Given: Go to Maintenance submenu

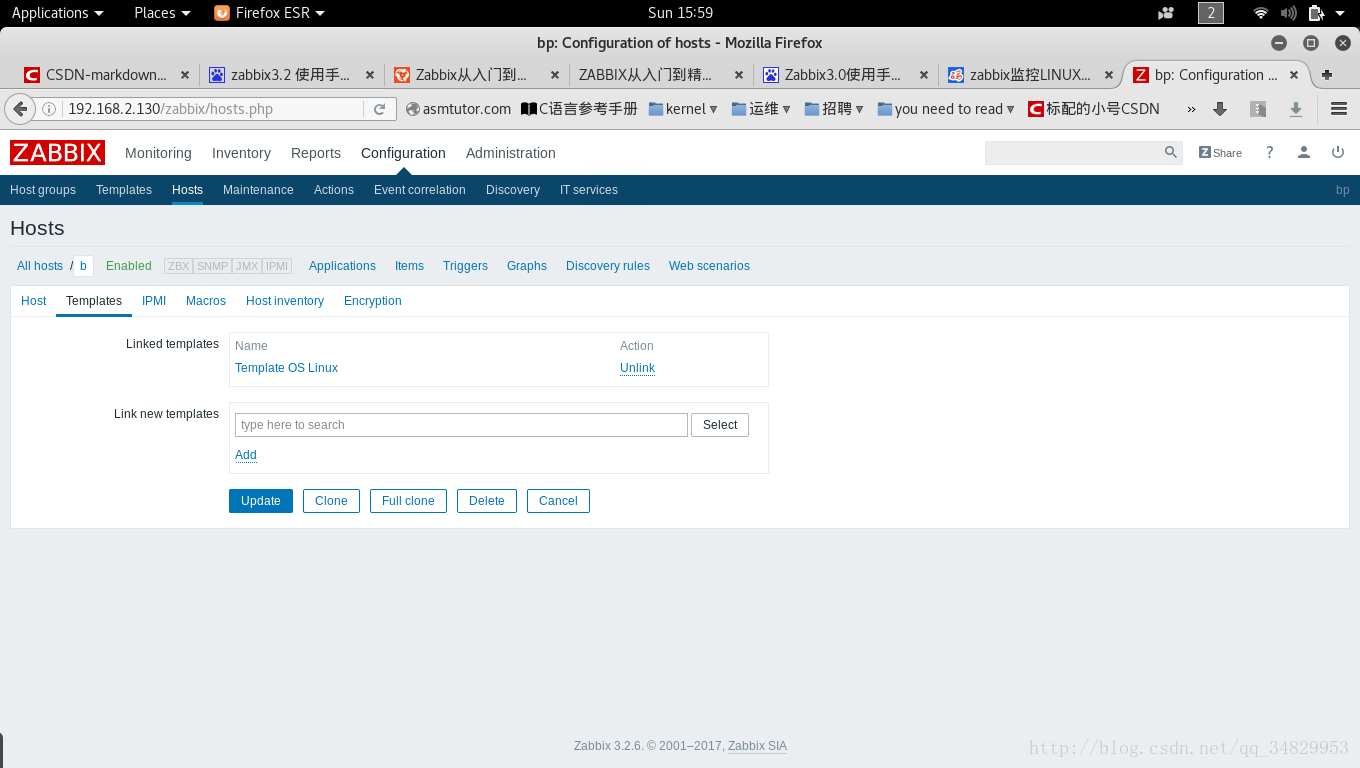Looking at the screenshot, I should (258, 190).
